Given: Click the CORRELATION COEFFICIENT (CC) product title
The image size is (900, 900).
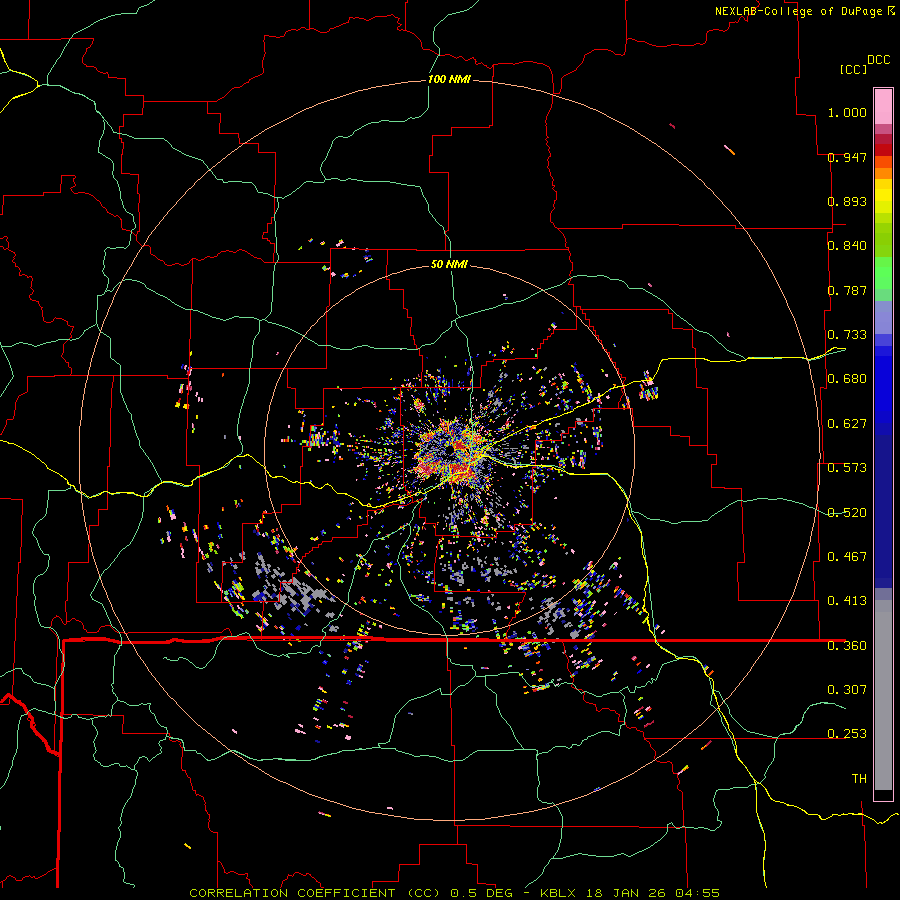Looking at the screenshot, I should pyautogui.click(x=315, y=893).
